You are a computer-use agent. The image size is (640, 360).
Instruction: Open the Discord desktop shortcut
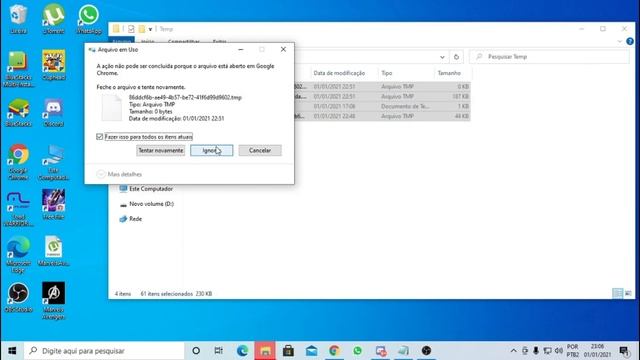coord(53,112)
